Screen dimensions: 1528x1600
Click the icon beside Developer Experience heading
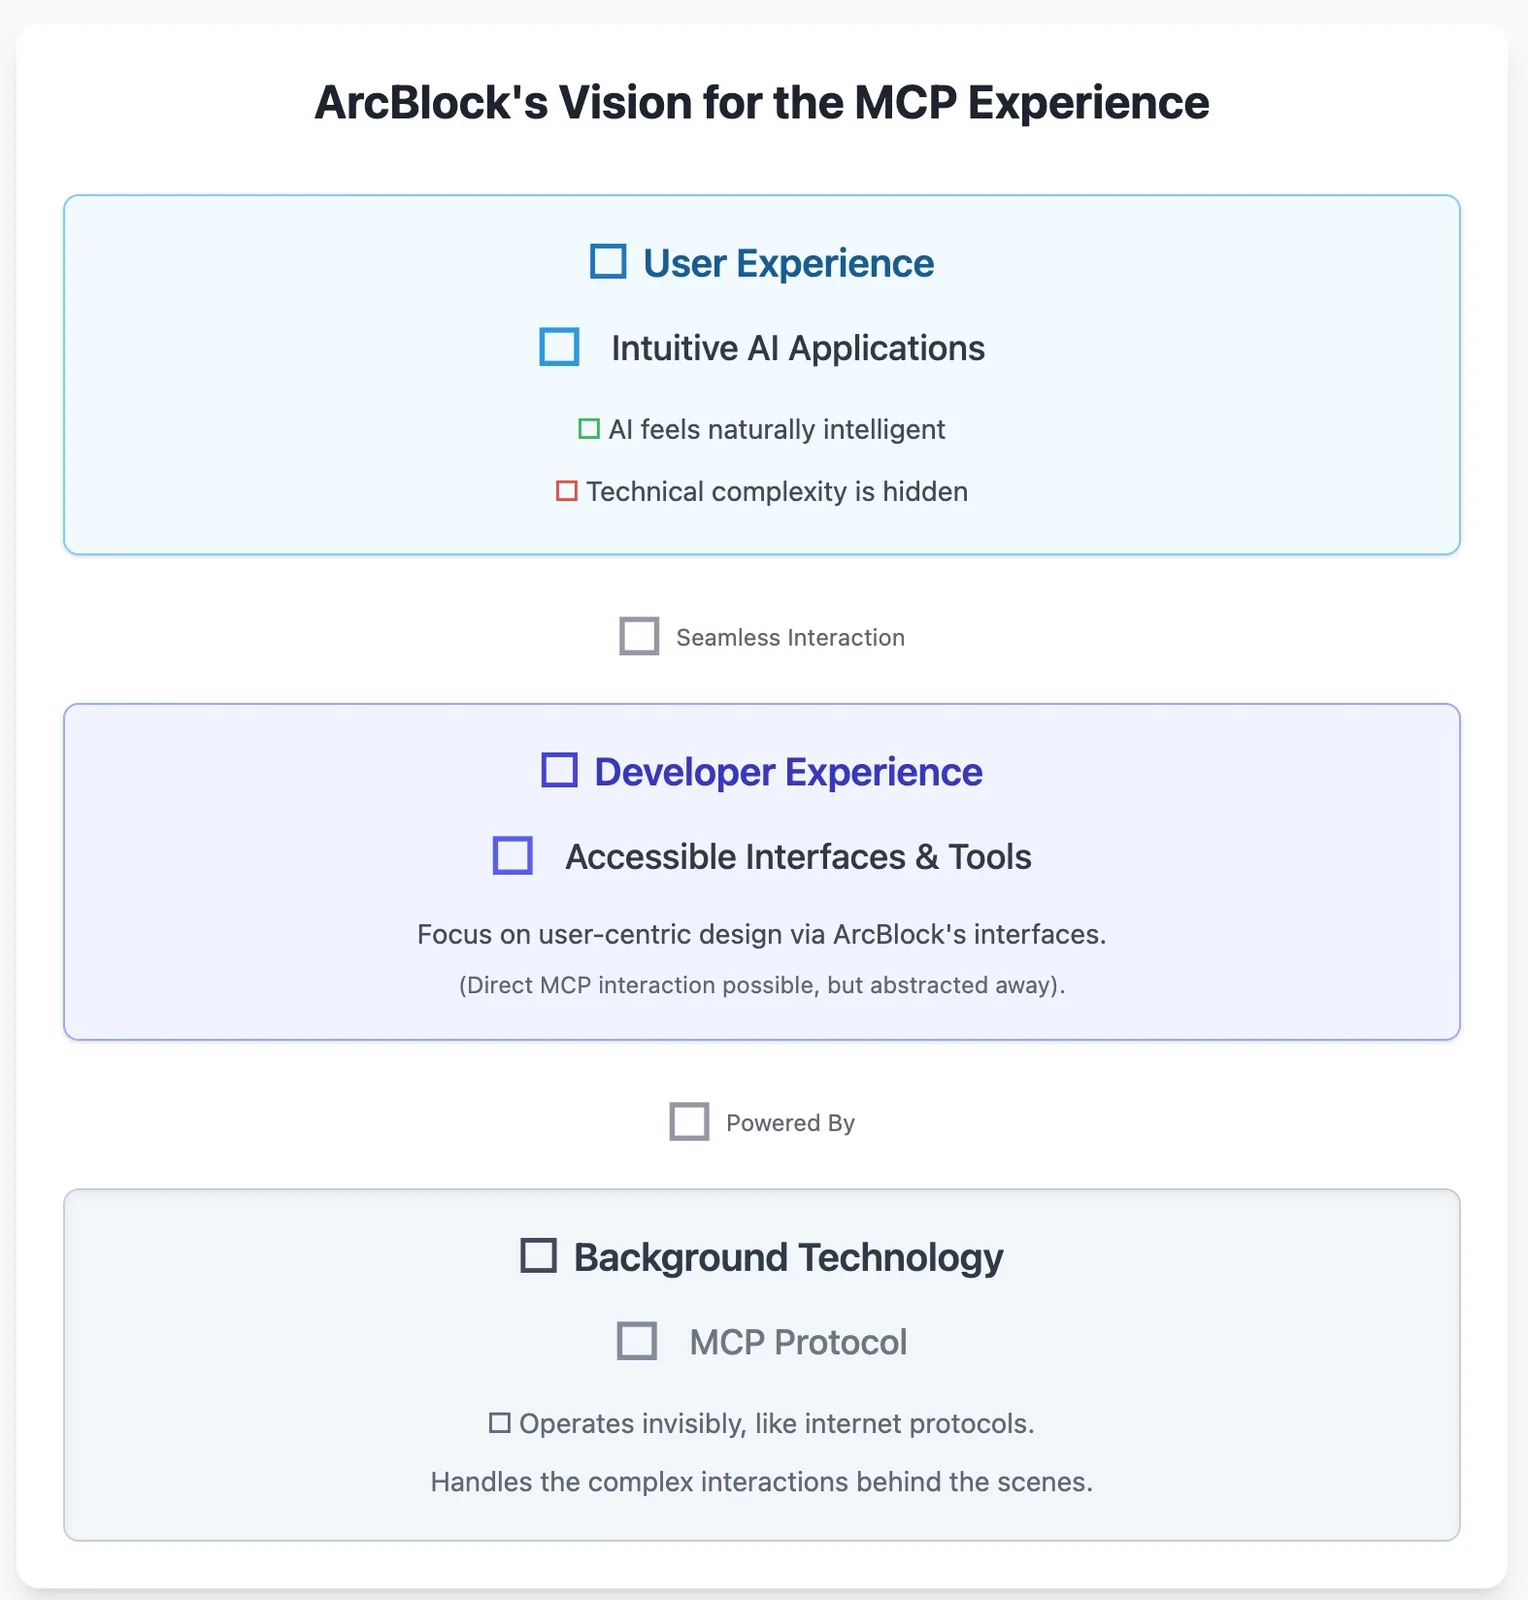click(x=559, y=771)
